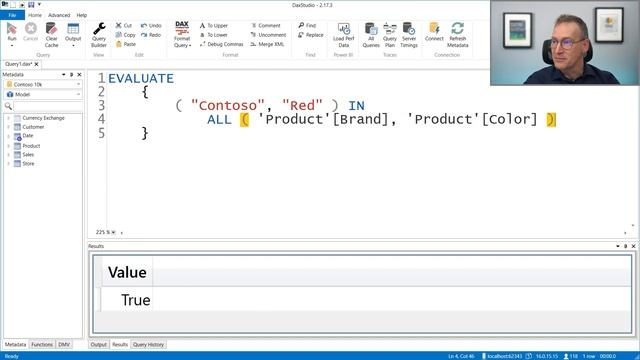Select the Product table in metadata
The width and height of the screenshot is (640, 360).
[31, 146]
